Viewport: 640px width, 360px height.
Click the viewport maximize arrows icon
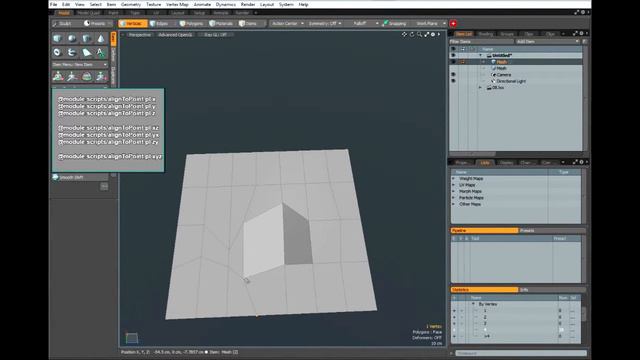pos(427,35)
